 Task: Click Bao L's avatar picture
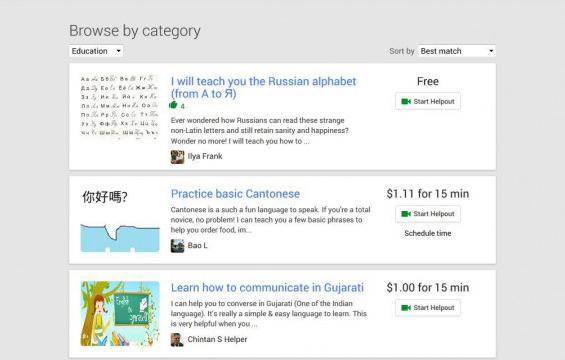[177, 246]
